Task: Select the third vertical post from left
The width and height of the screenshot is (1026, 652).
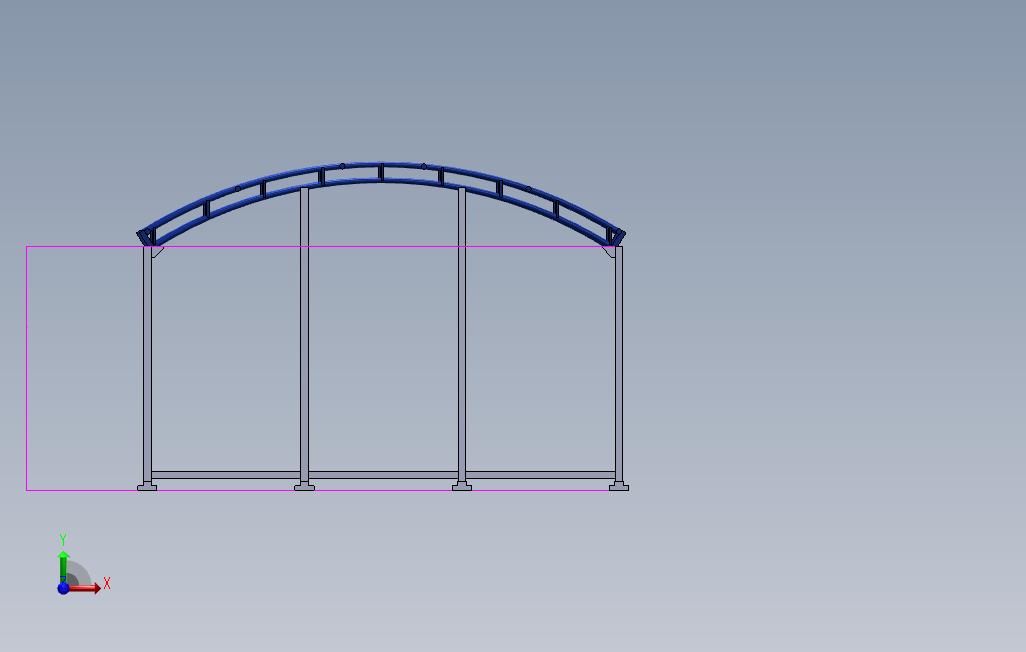Action: [x=461, y=335]
